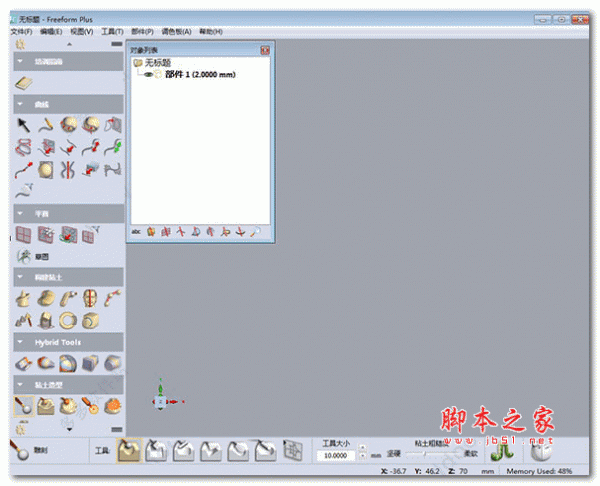Select the groove carving clay tool
Screen dimensions: 600x486
tap(46, 406)
